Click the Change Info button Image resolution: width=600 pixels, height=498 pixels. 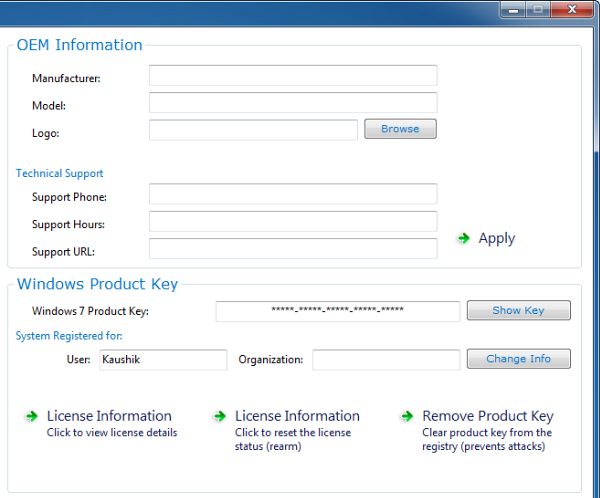518,359
